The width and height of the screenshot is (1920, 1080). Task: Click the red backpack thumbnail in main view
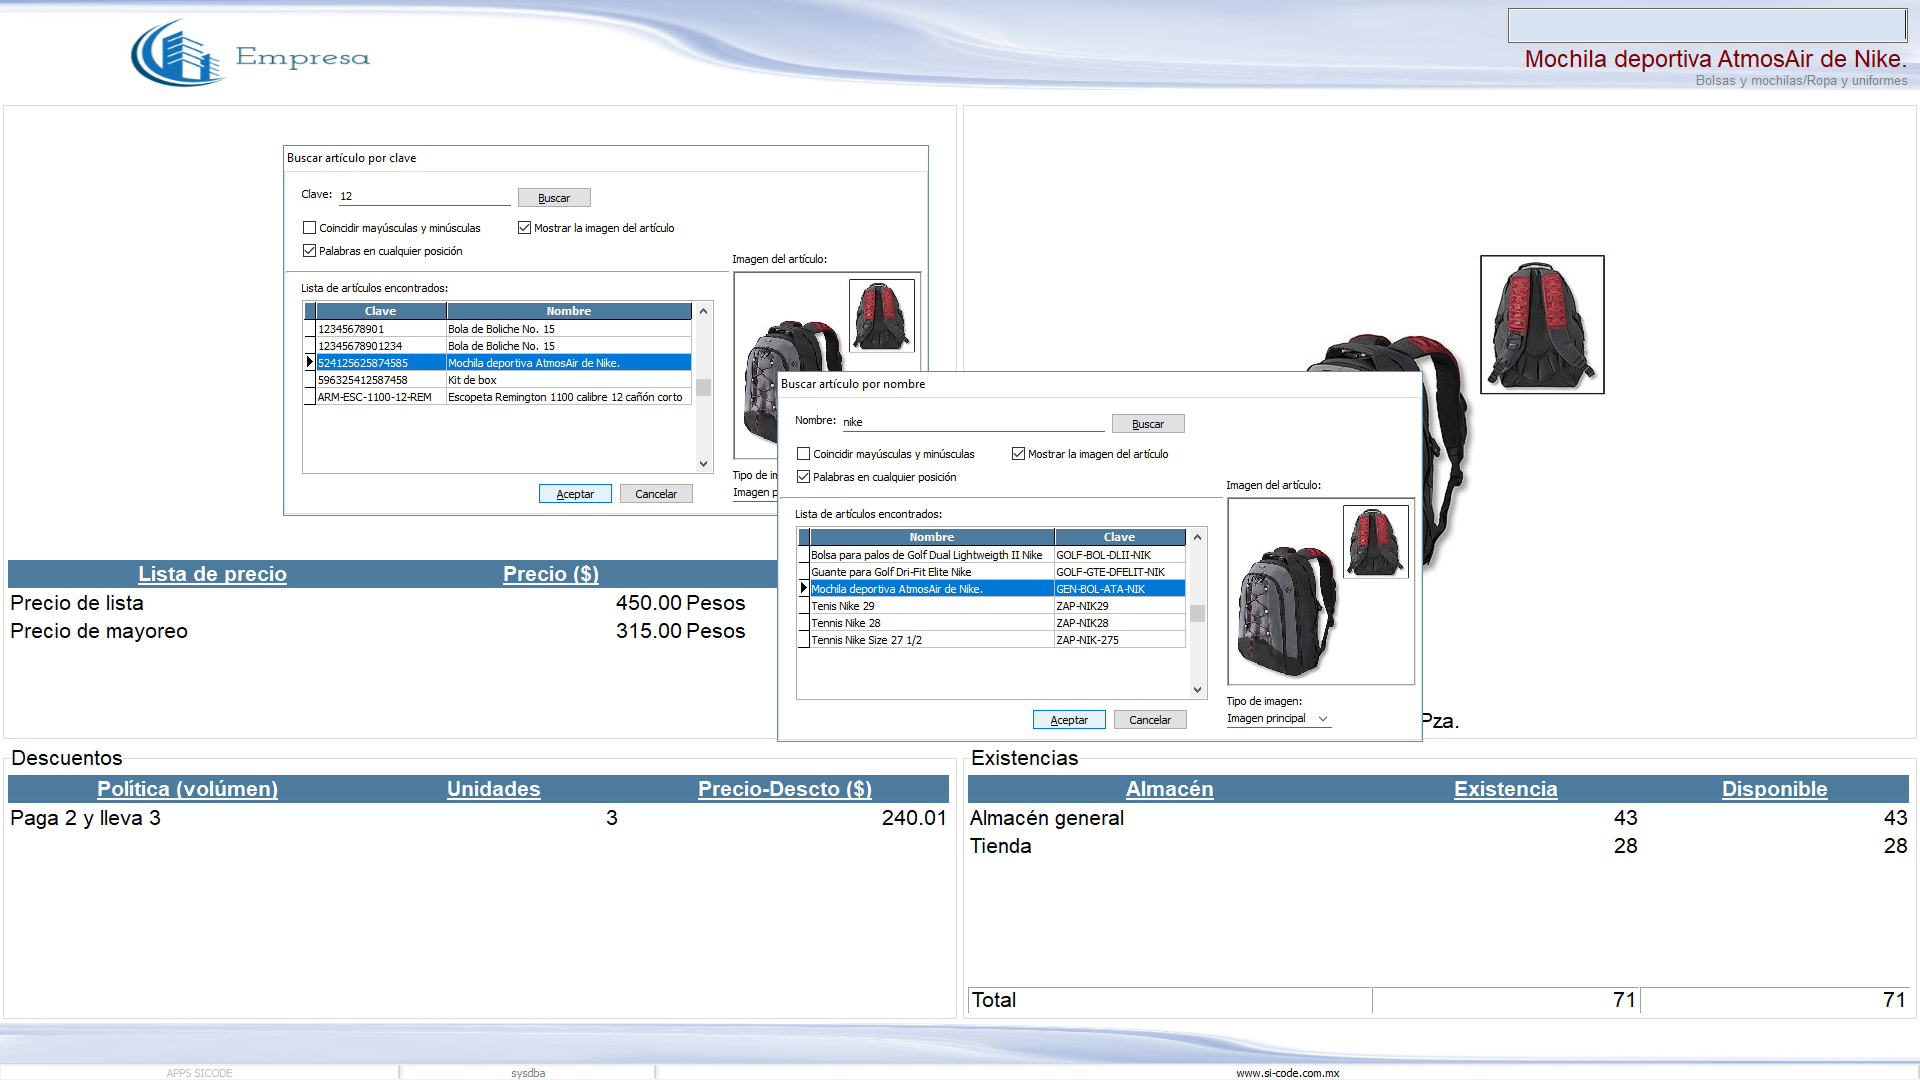click(x=1541, y=324)
